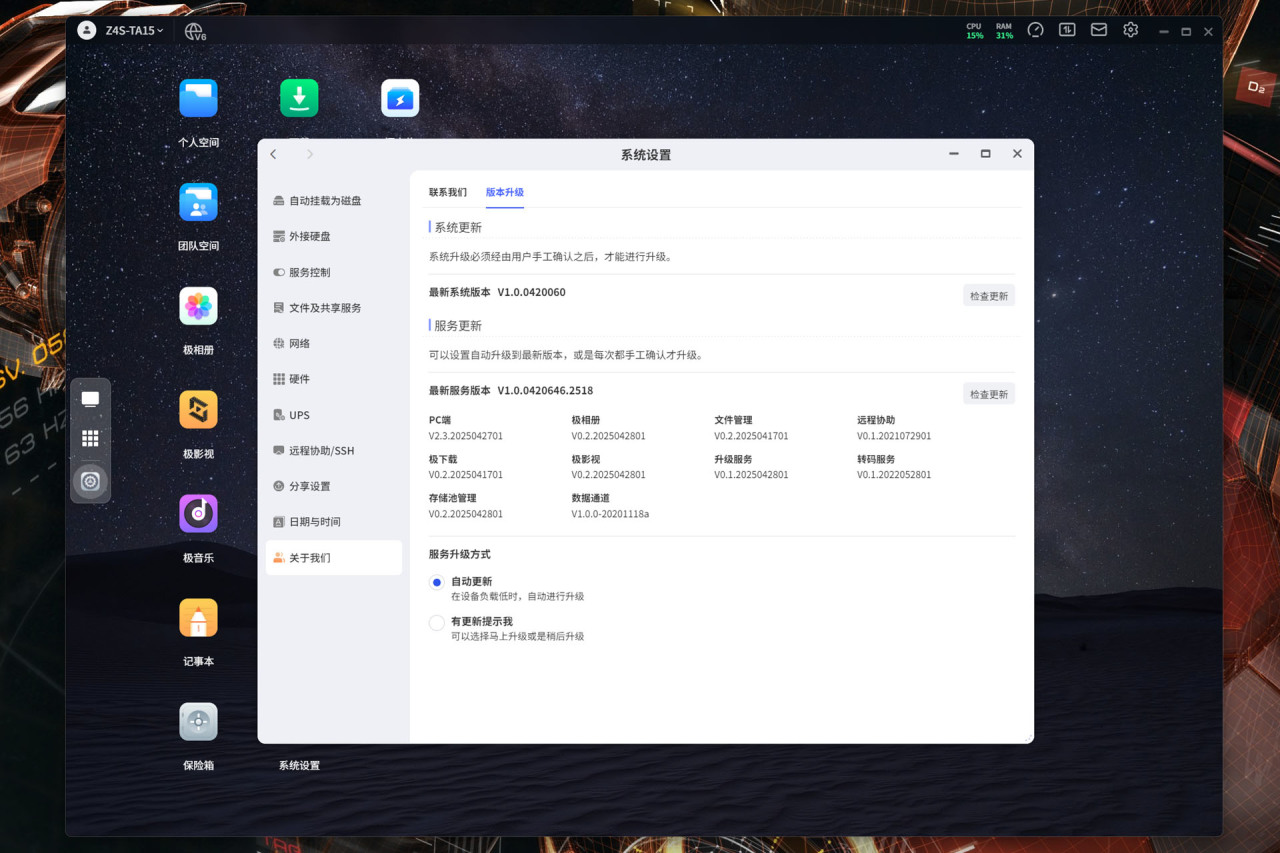Expand the Z4S-TA15 user dropdown
The width and height of the screenshot is (1280, 853).
133,31
